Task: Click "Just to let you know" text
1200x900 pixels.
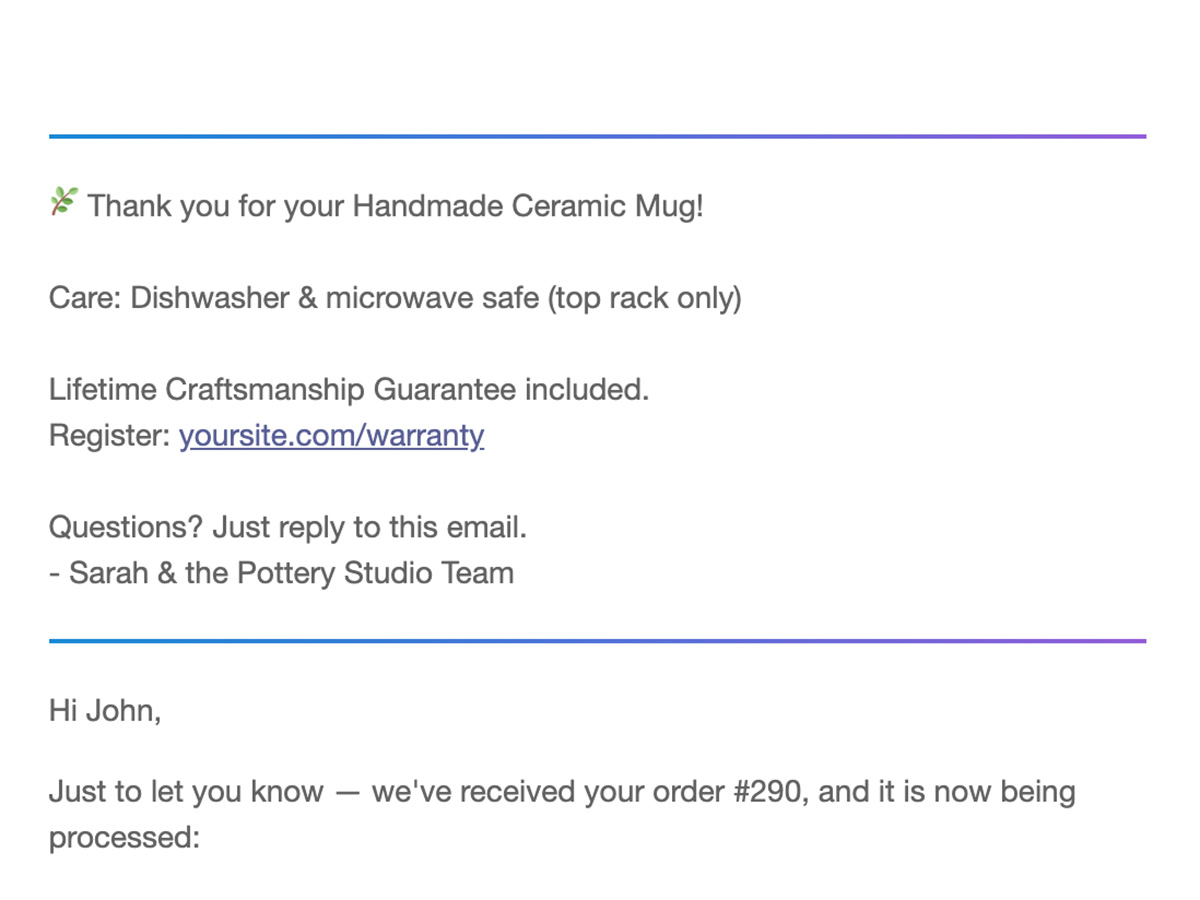Action: coord(186,792)
